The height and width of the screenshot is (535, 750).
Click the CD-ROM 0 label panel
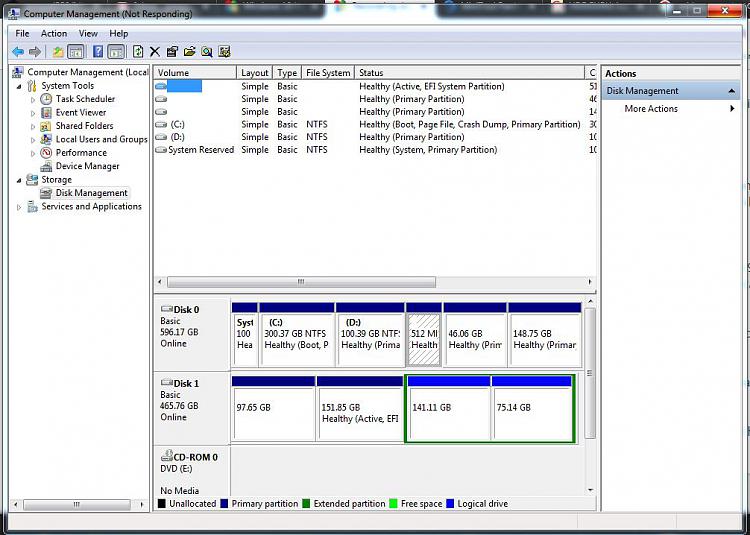[x=192, y=471]
